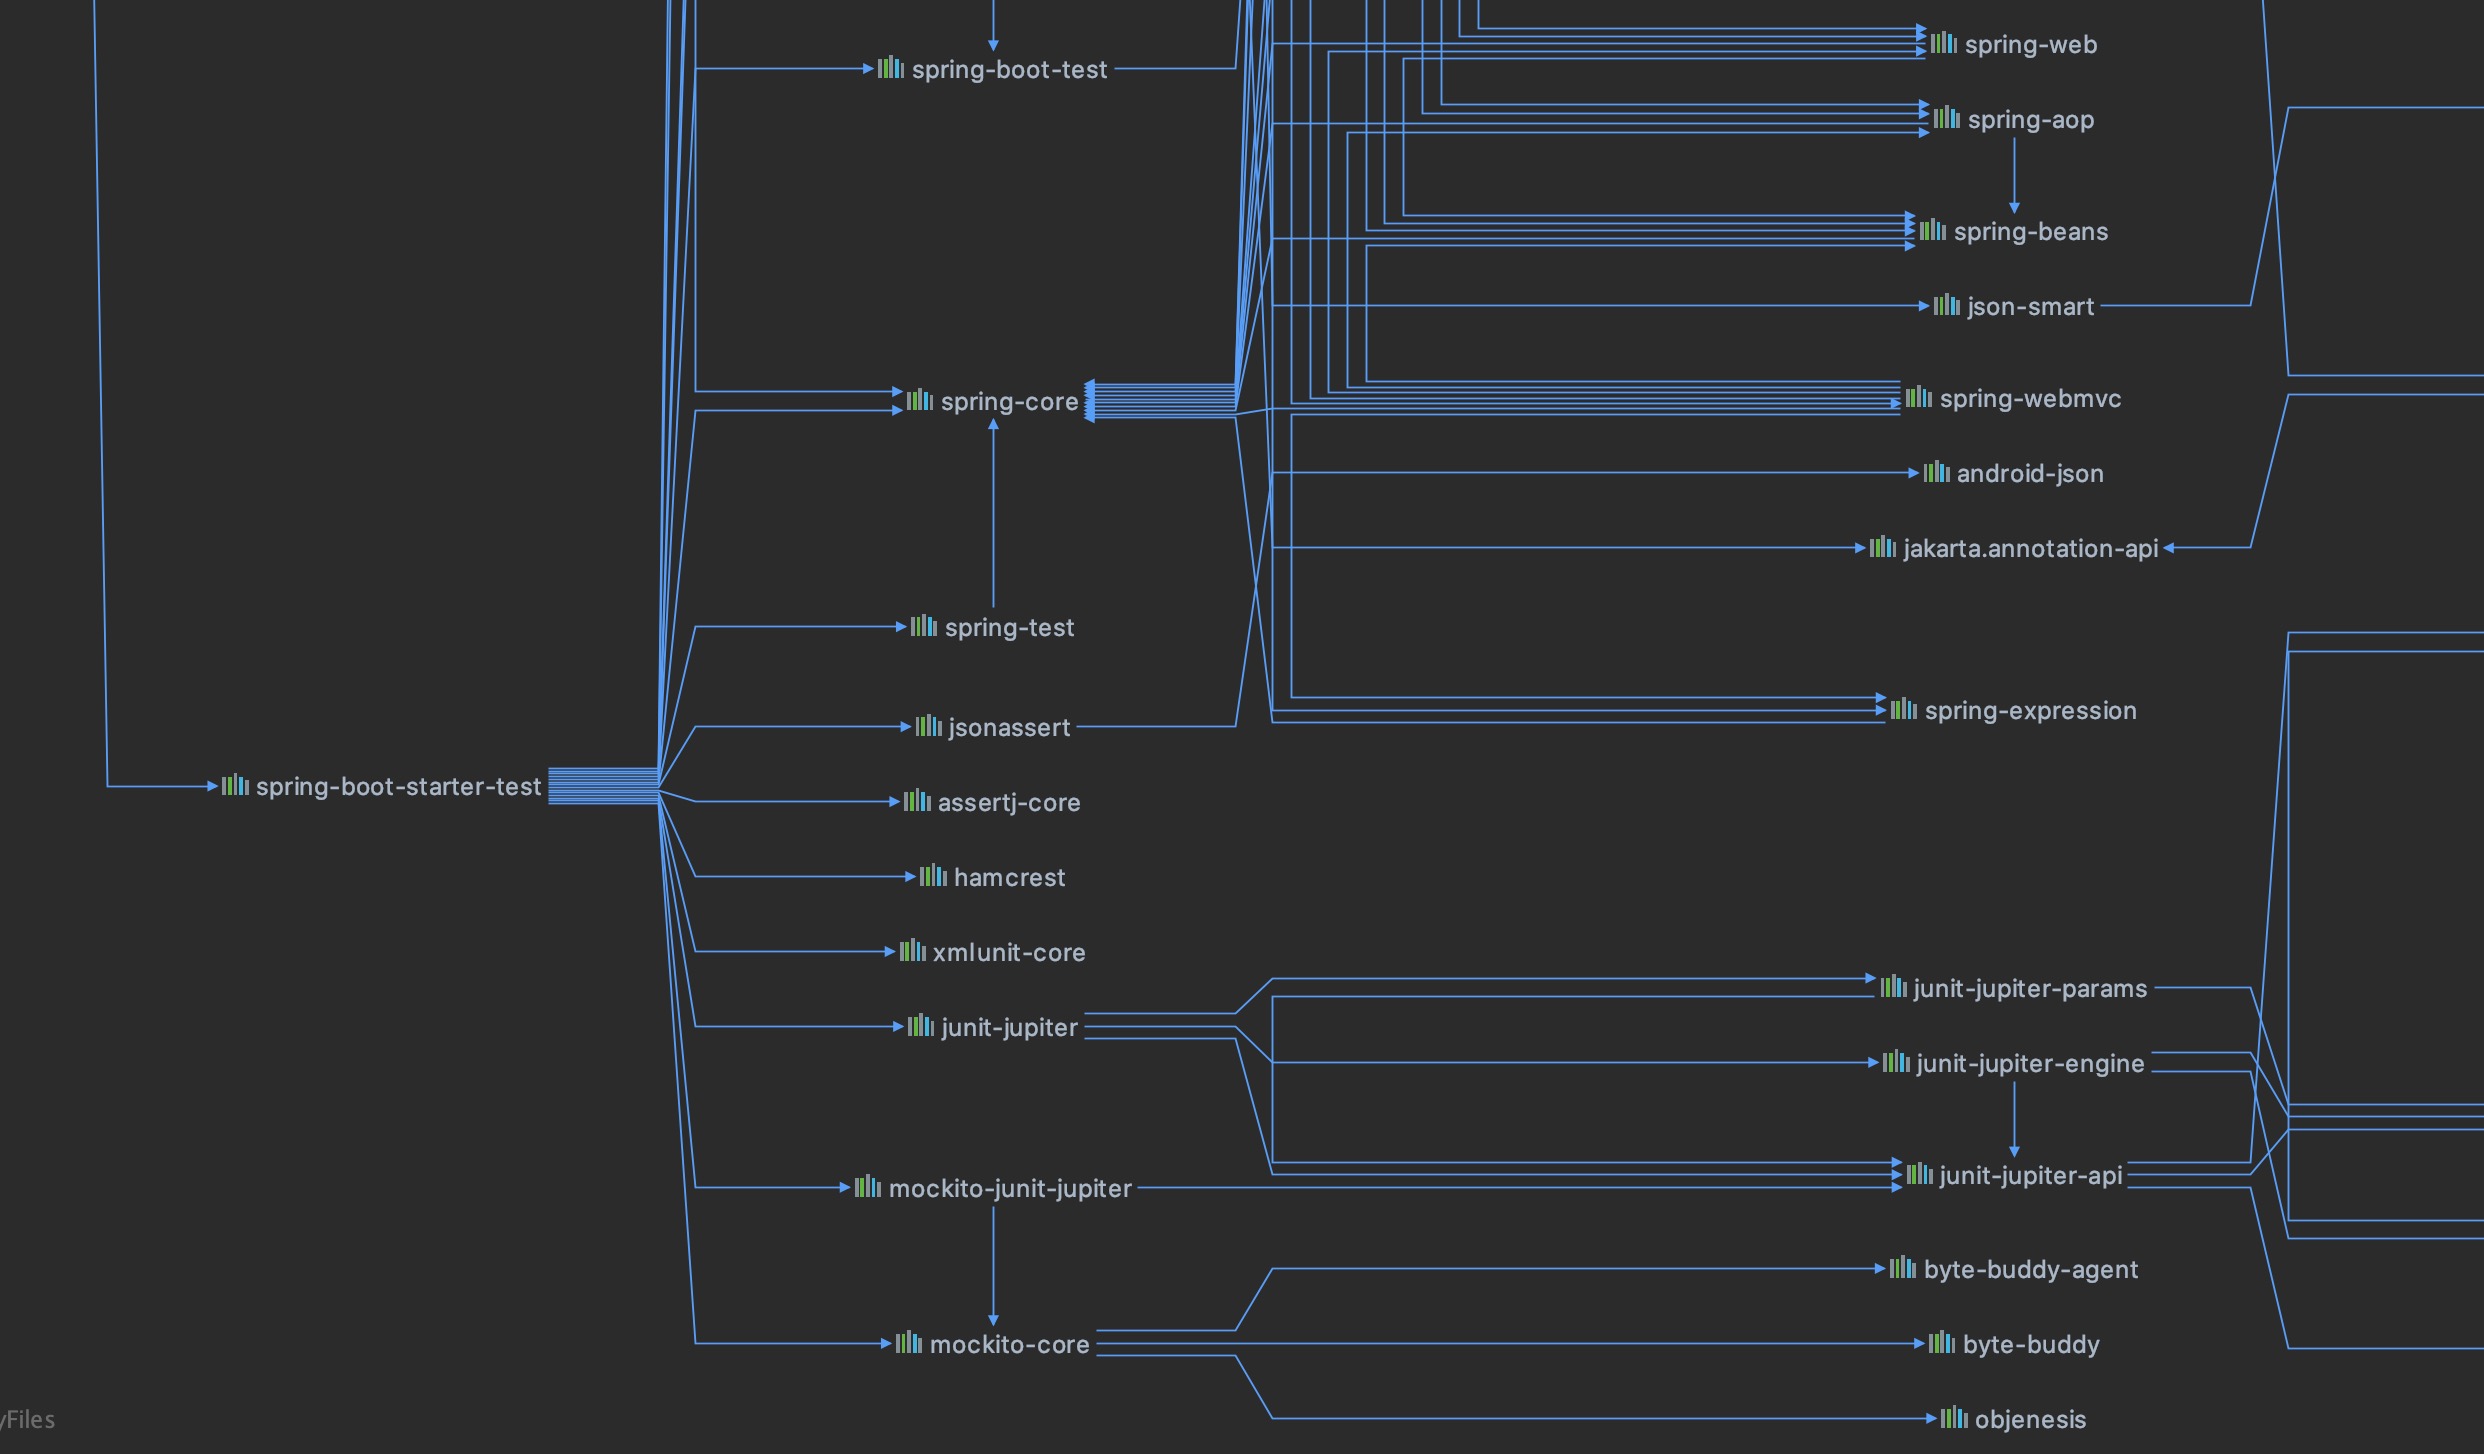Image resolution: width=2484 pixels, height=1454 pixels.
Task: Click the library icon beside mockito-core
Action: tap(909, 1343)
